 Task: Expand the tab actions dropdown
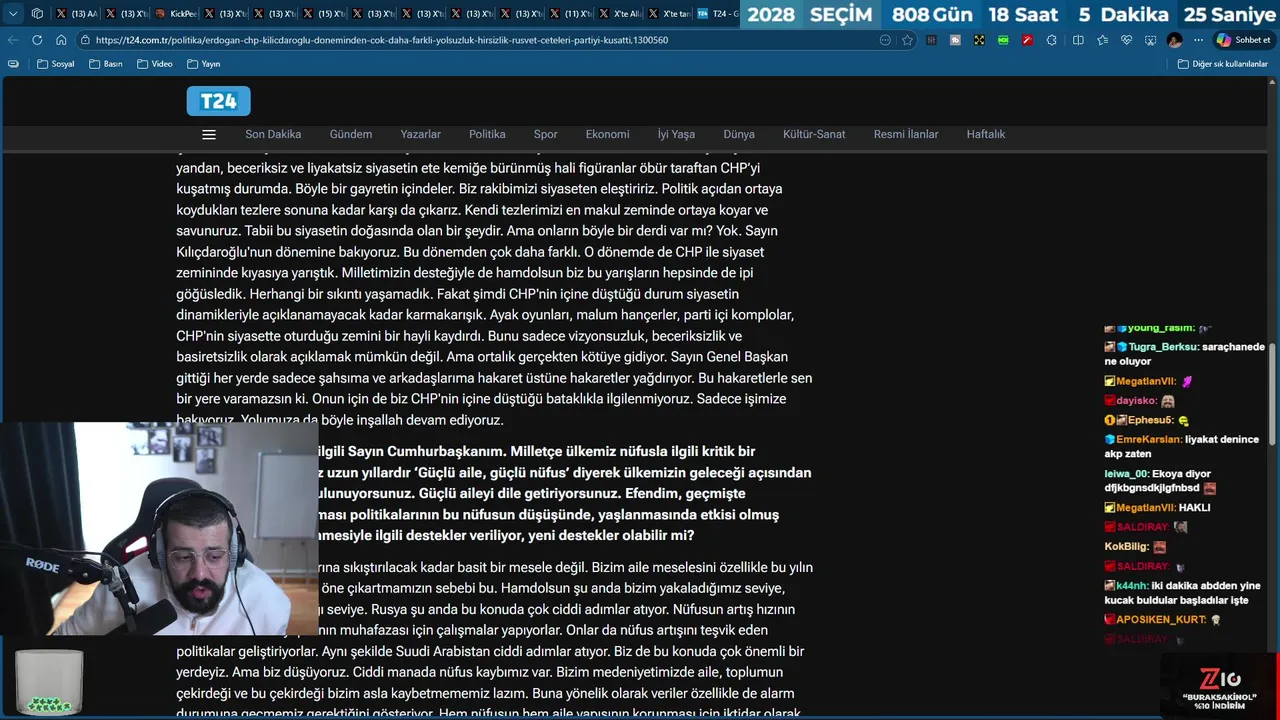(13, 14)
